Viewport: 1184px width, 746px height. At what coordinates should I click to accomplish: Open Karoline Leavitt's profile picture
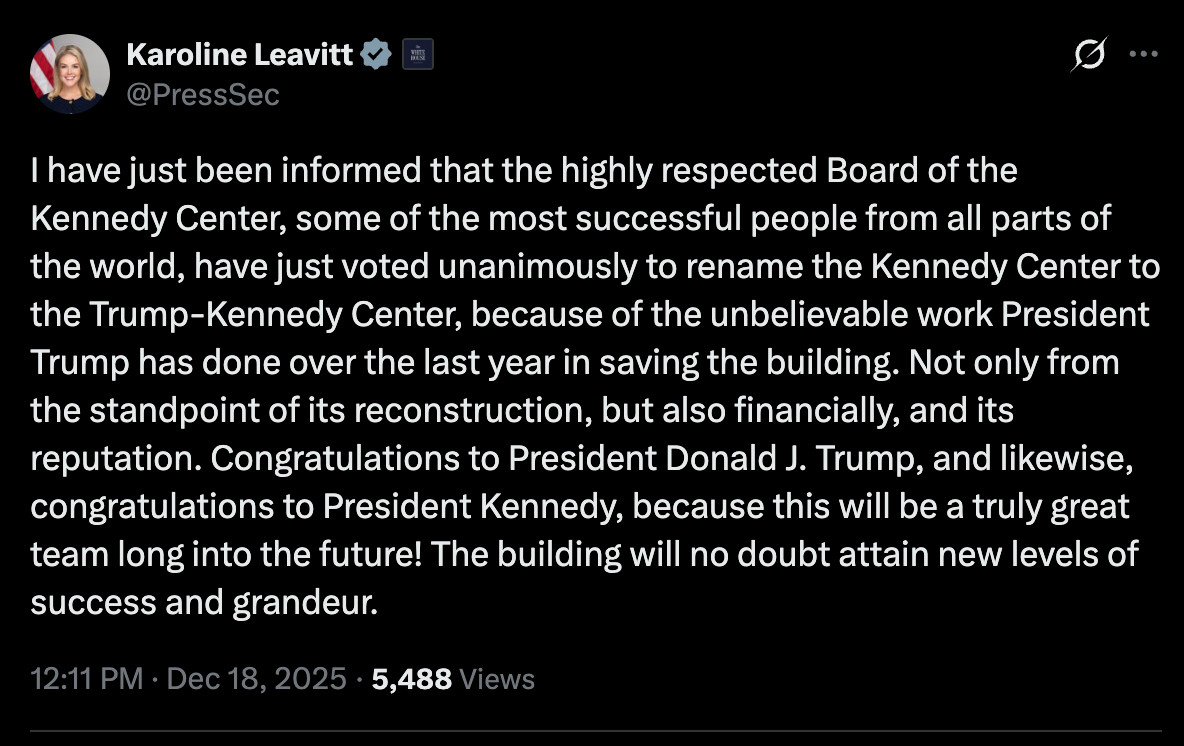pyautogui.click(x=70, y=73)
